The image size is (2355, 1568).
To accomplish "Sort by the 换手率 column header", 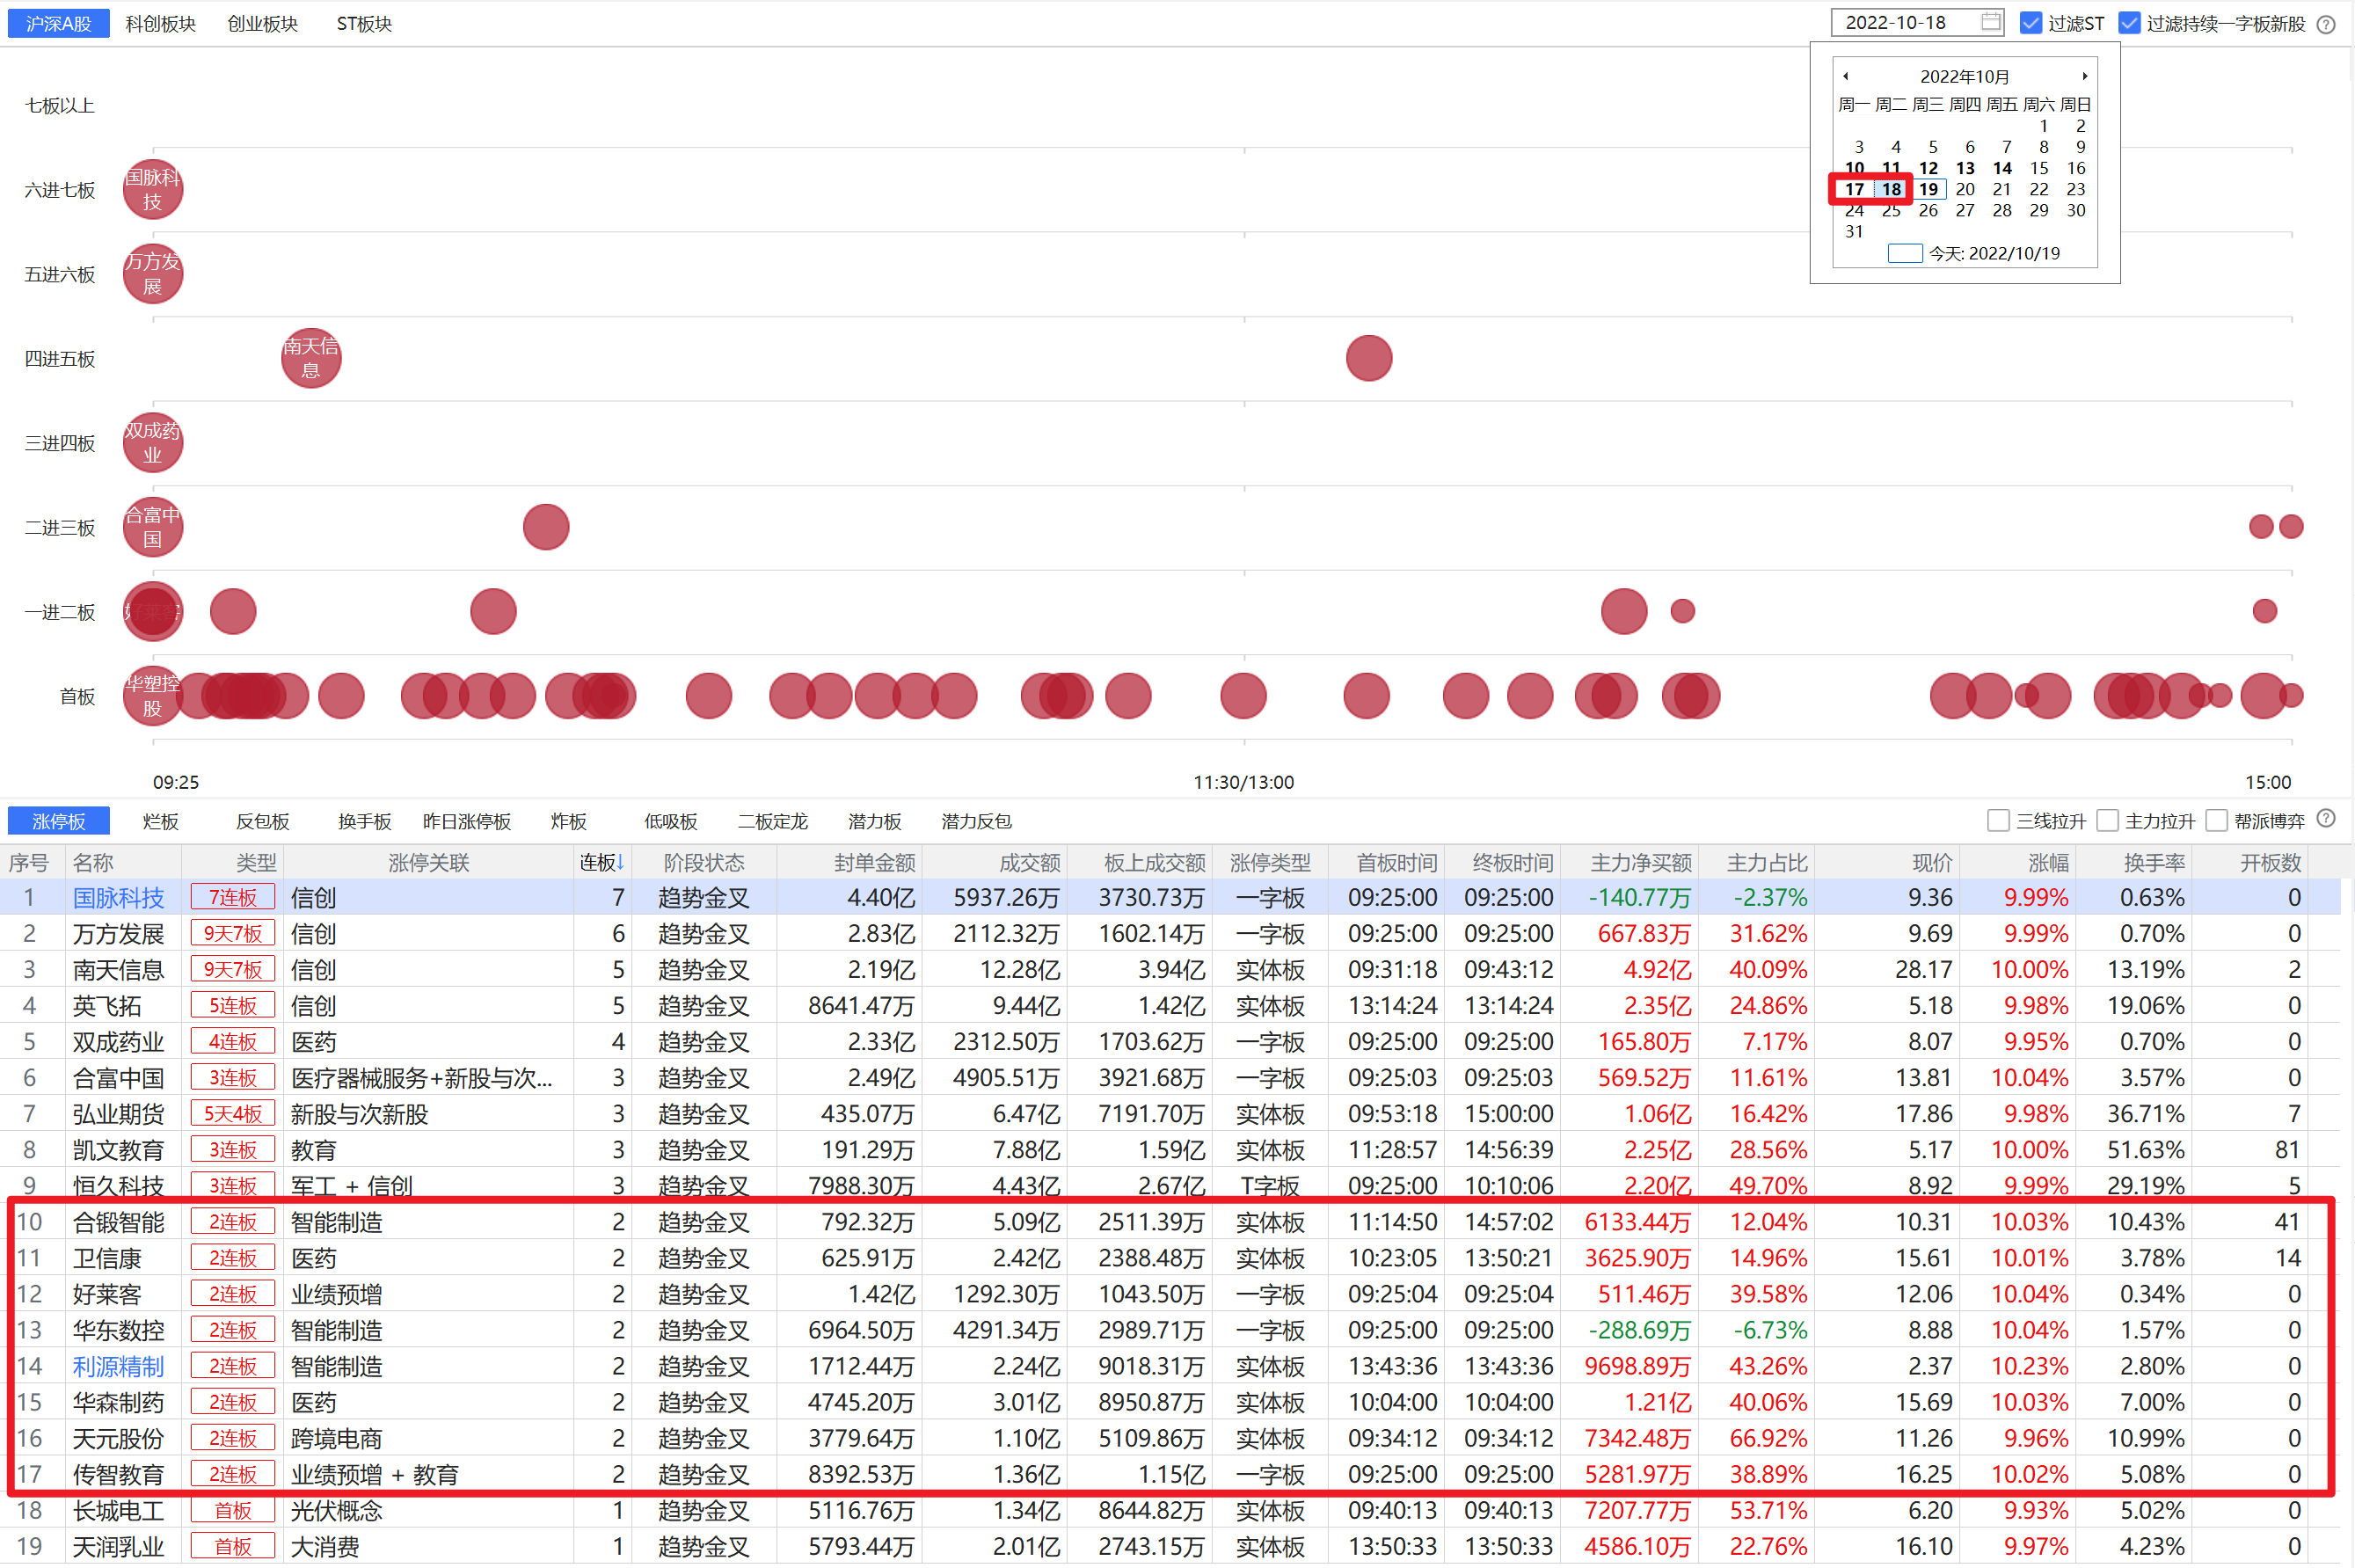I will [x=2154, y=862].
